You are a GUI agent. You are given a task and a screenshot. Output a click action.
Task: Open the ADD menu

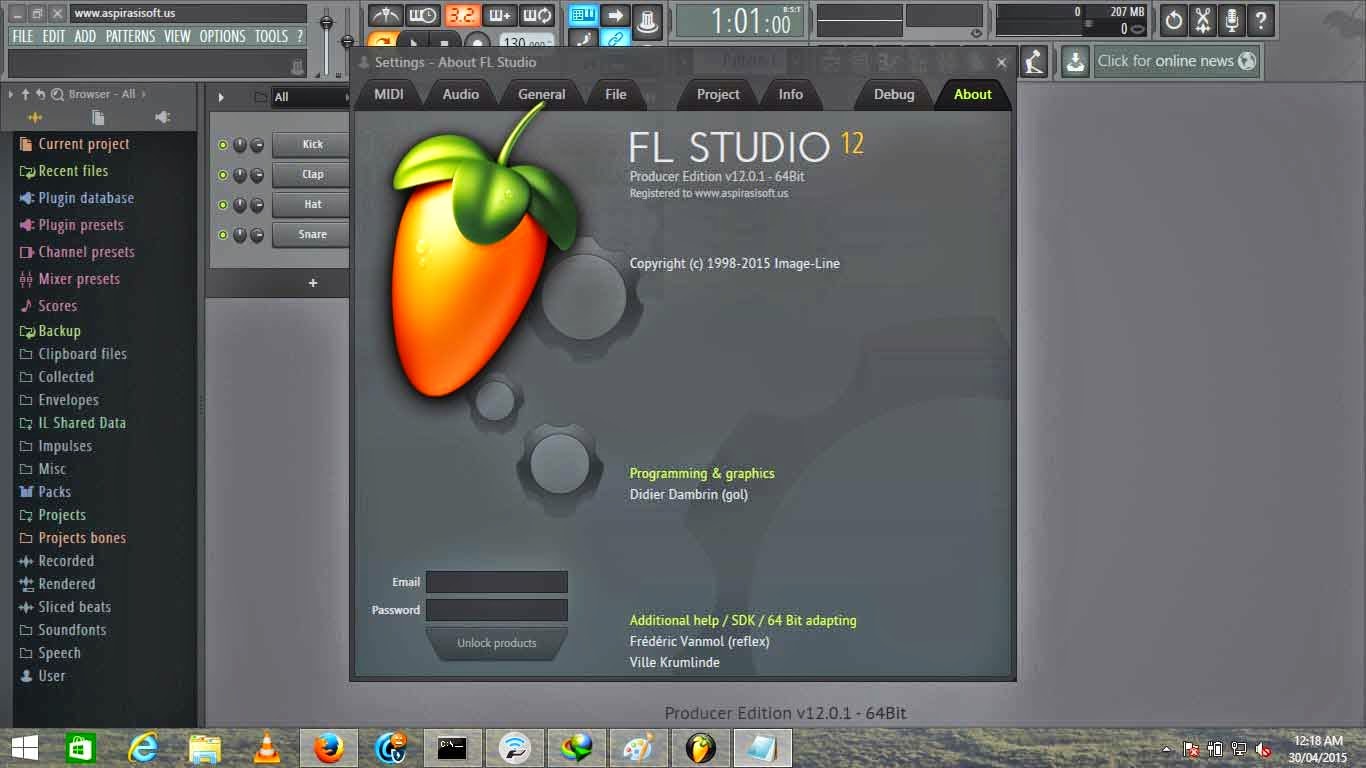[x=85, y=36]
